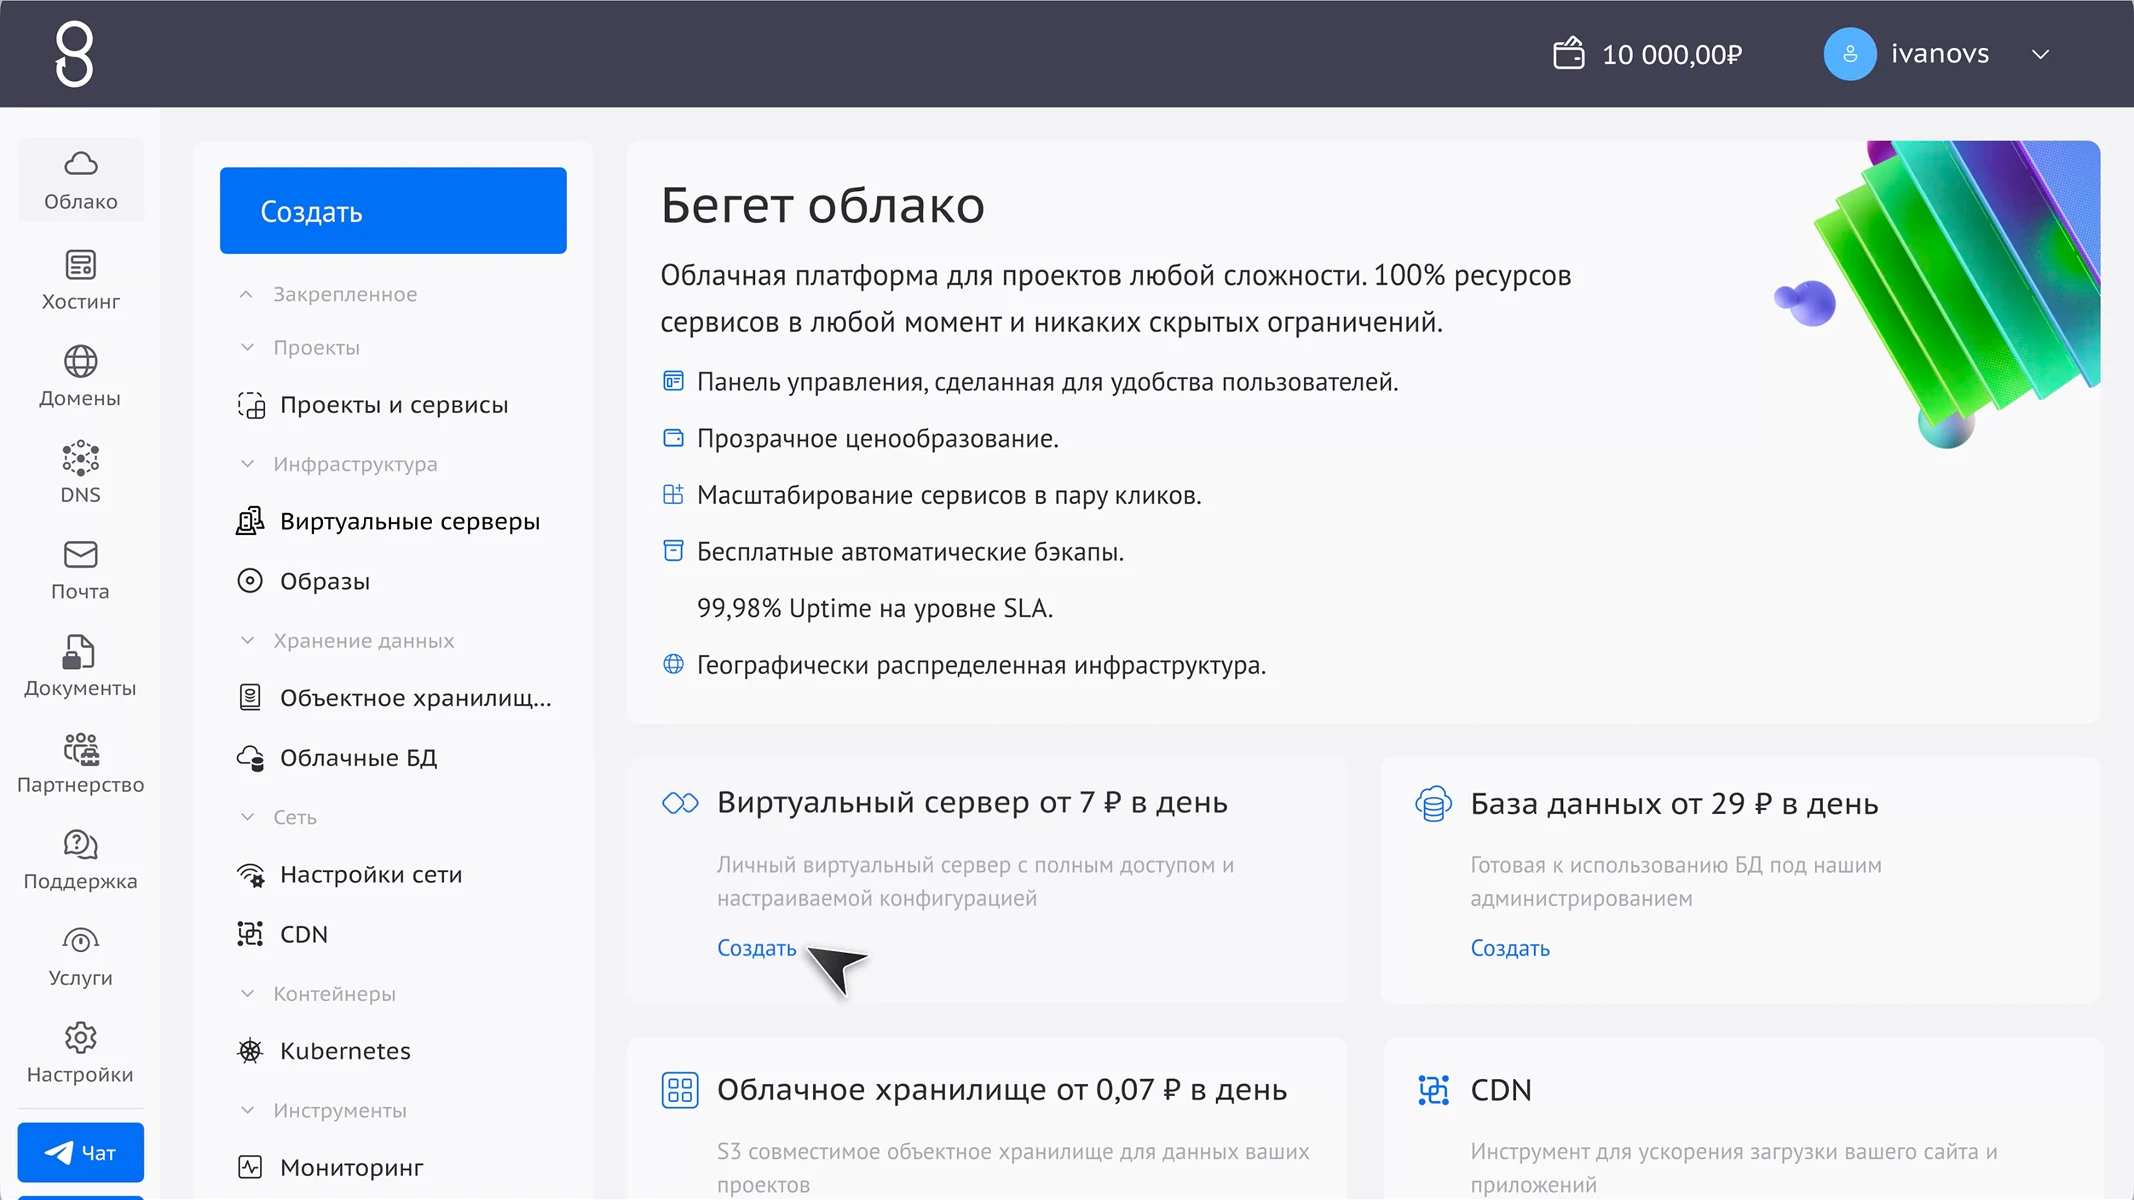Toggle the Хранение данных section
2134x1200 pixels.
coord(247,641)
